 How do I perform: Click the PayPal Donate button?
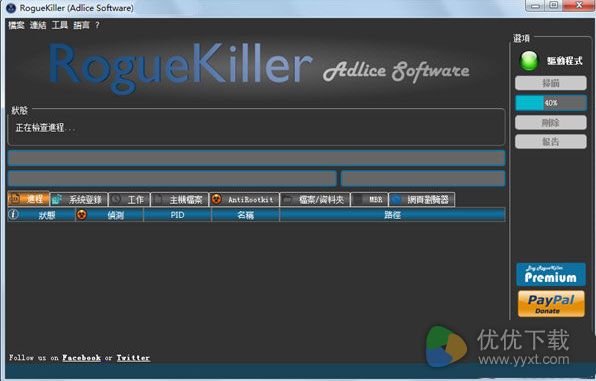point(551,304)
